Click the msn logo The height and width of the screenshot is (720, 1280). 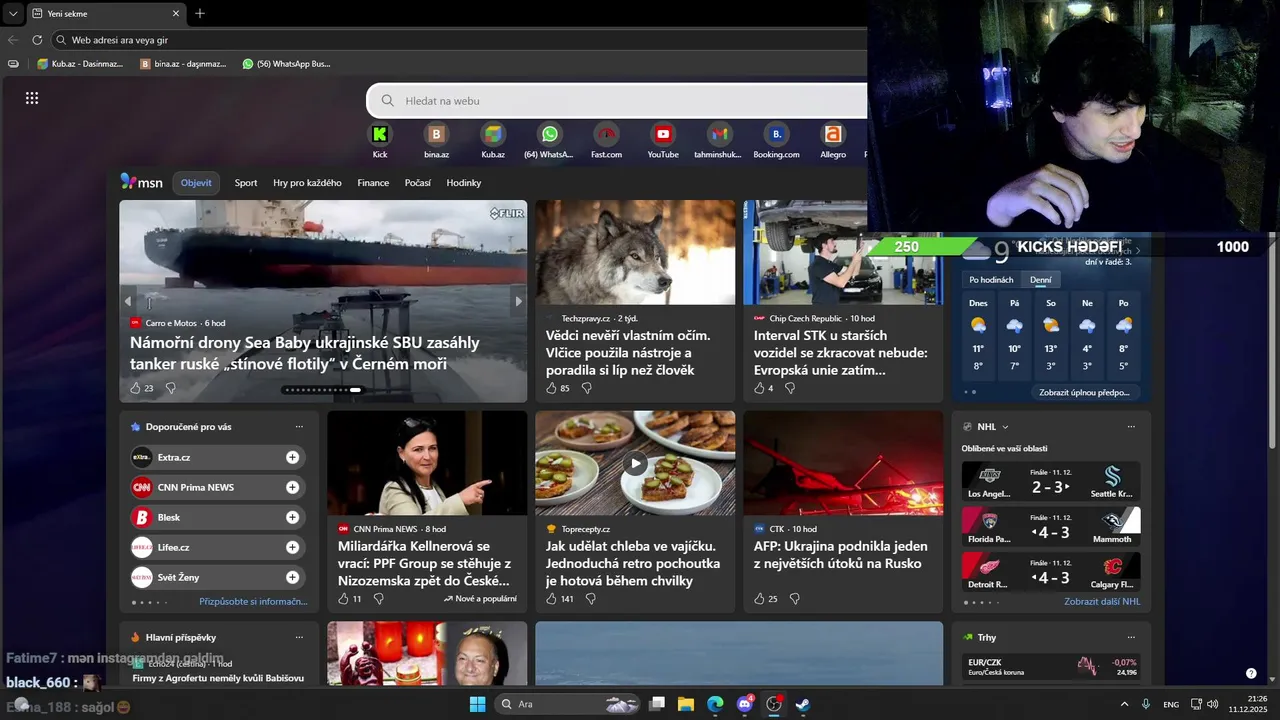142,182
